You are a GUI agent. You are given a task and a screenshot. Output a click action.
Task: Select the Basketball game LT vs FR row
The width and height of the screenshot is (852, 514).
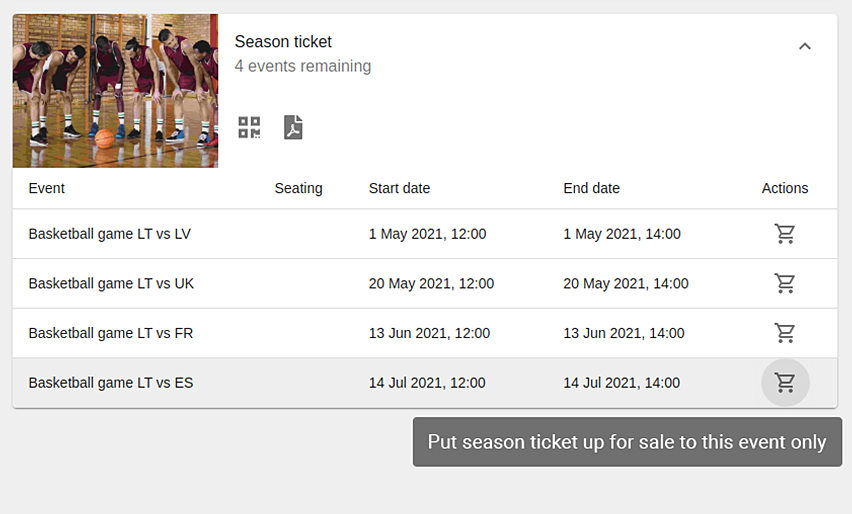coord(111,333)
